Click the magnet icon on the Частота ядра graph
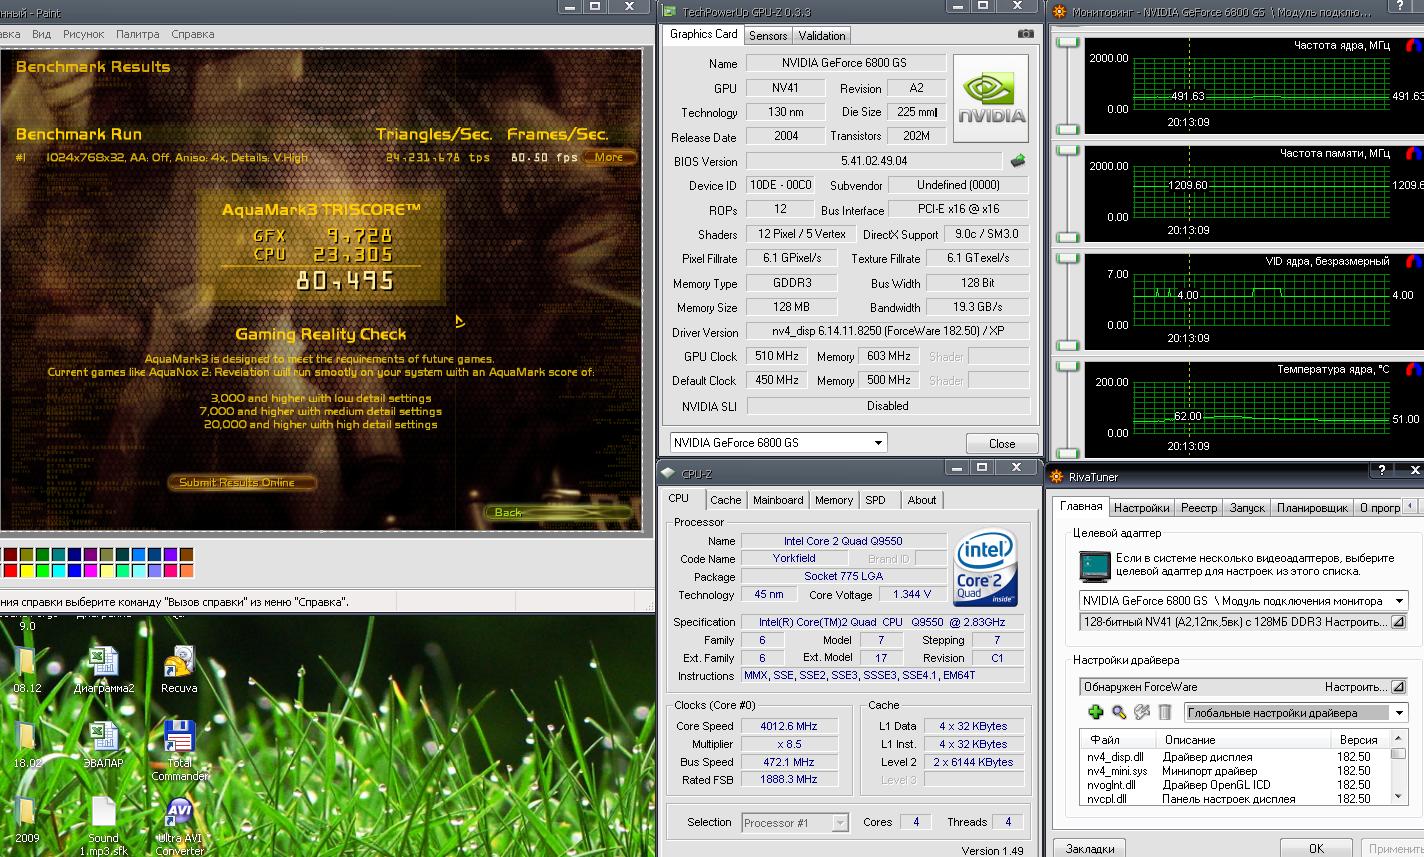 pyautogui.click(x=1413, y=46)
